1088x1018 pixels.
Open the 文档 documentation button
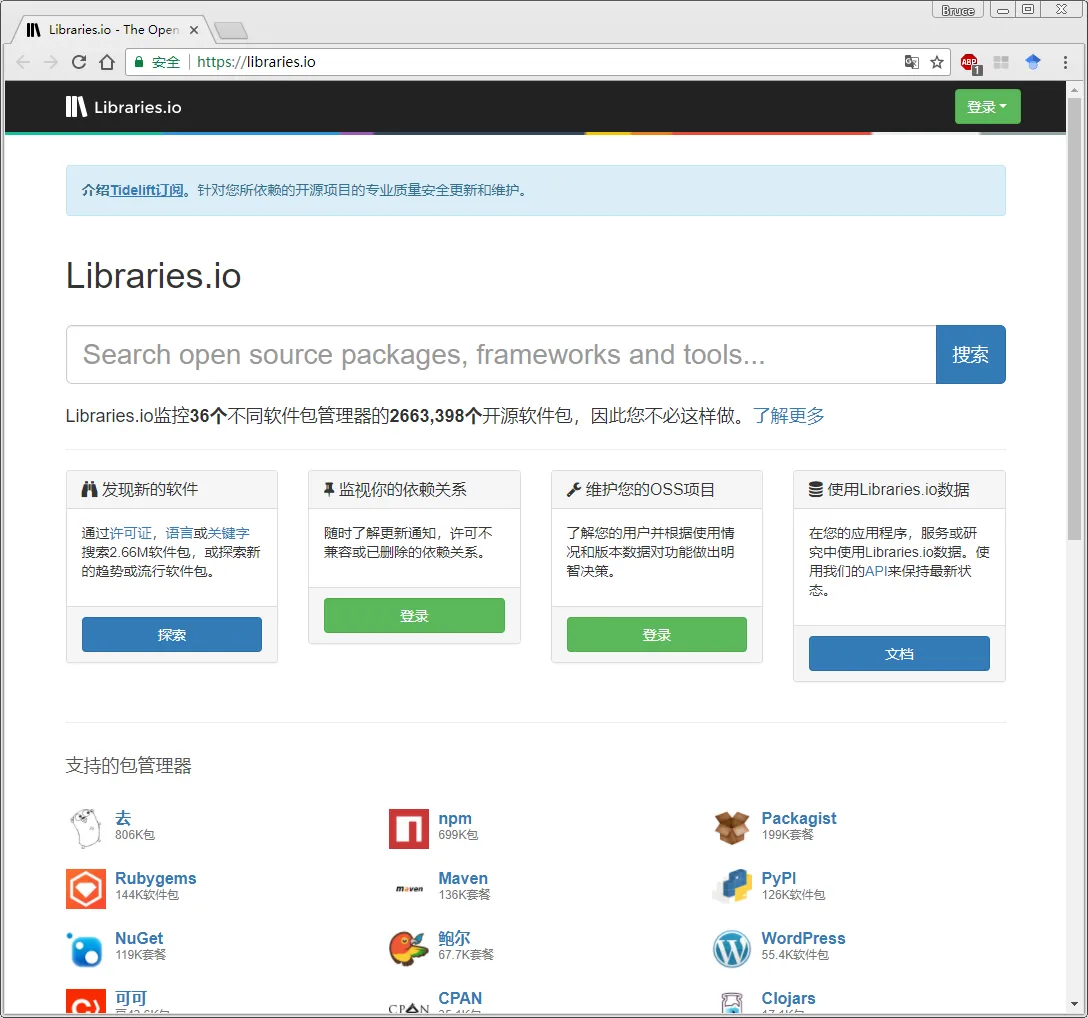tap(899, 654)
